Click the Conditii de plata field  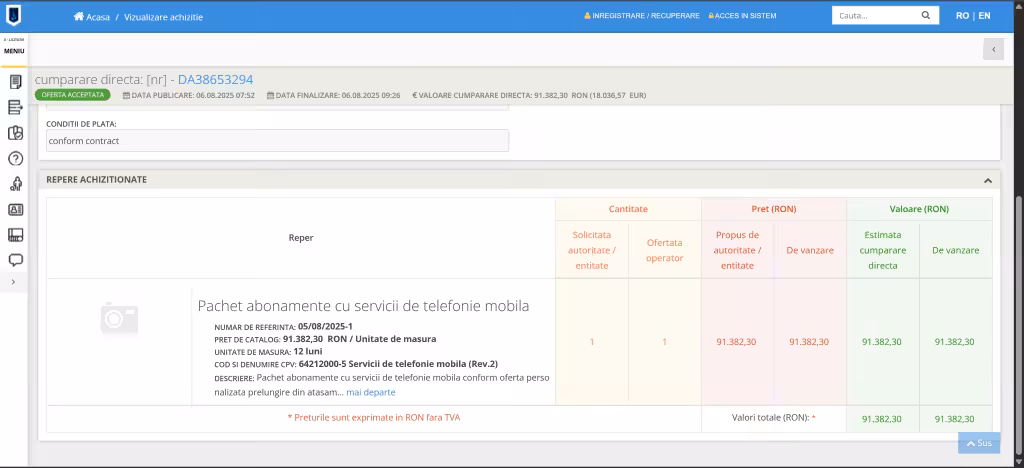click(277, 140)
